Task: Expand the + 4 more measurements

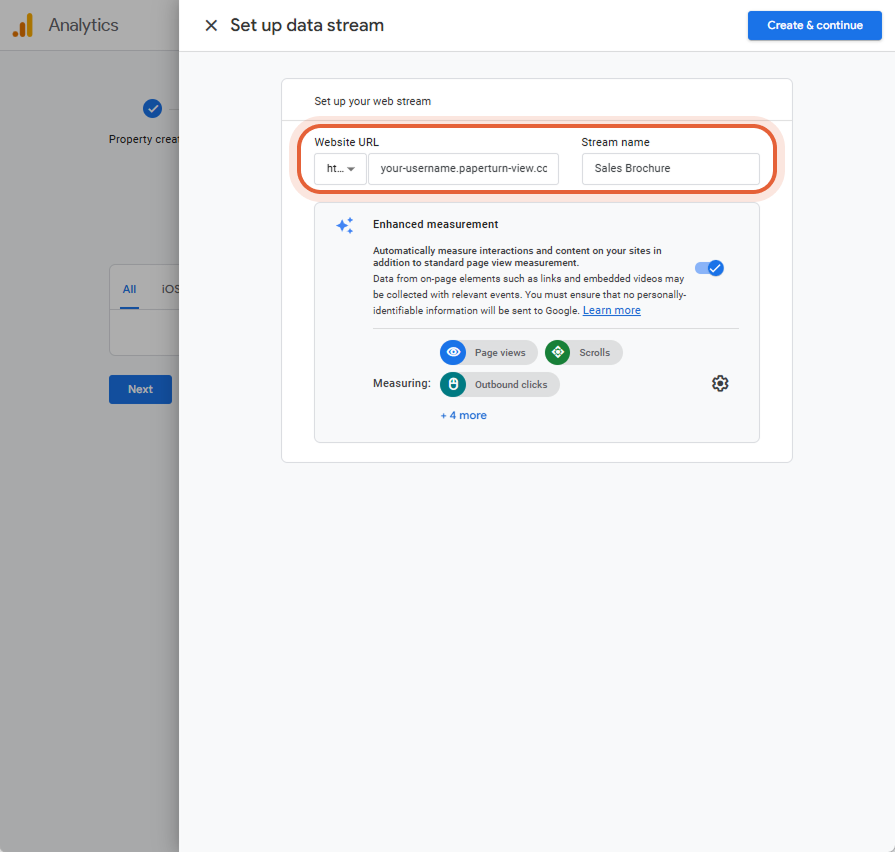Action: coord(463,415)
